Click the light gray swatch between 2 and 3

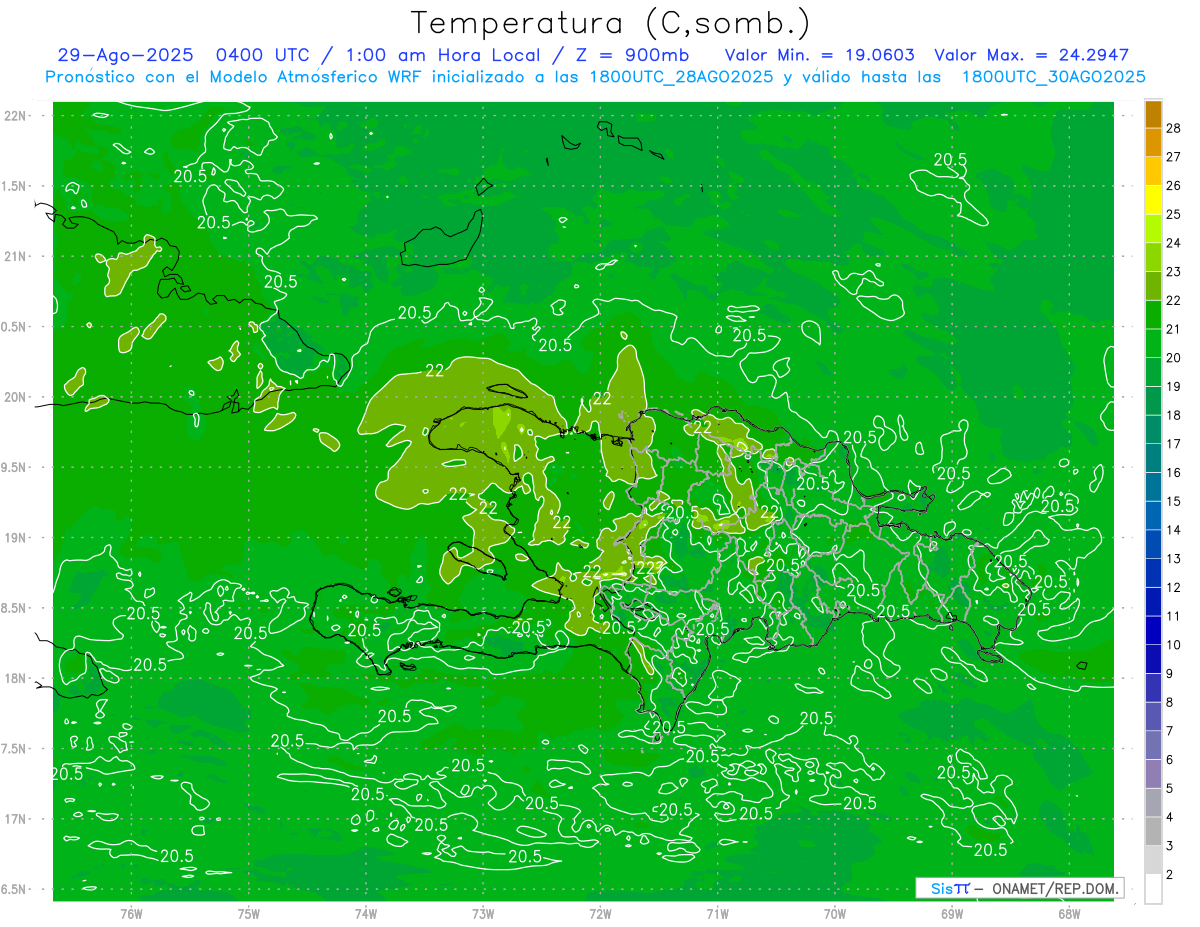[1153, 860]
